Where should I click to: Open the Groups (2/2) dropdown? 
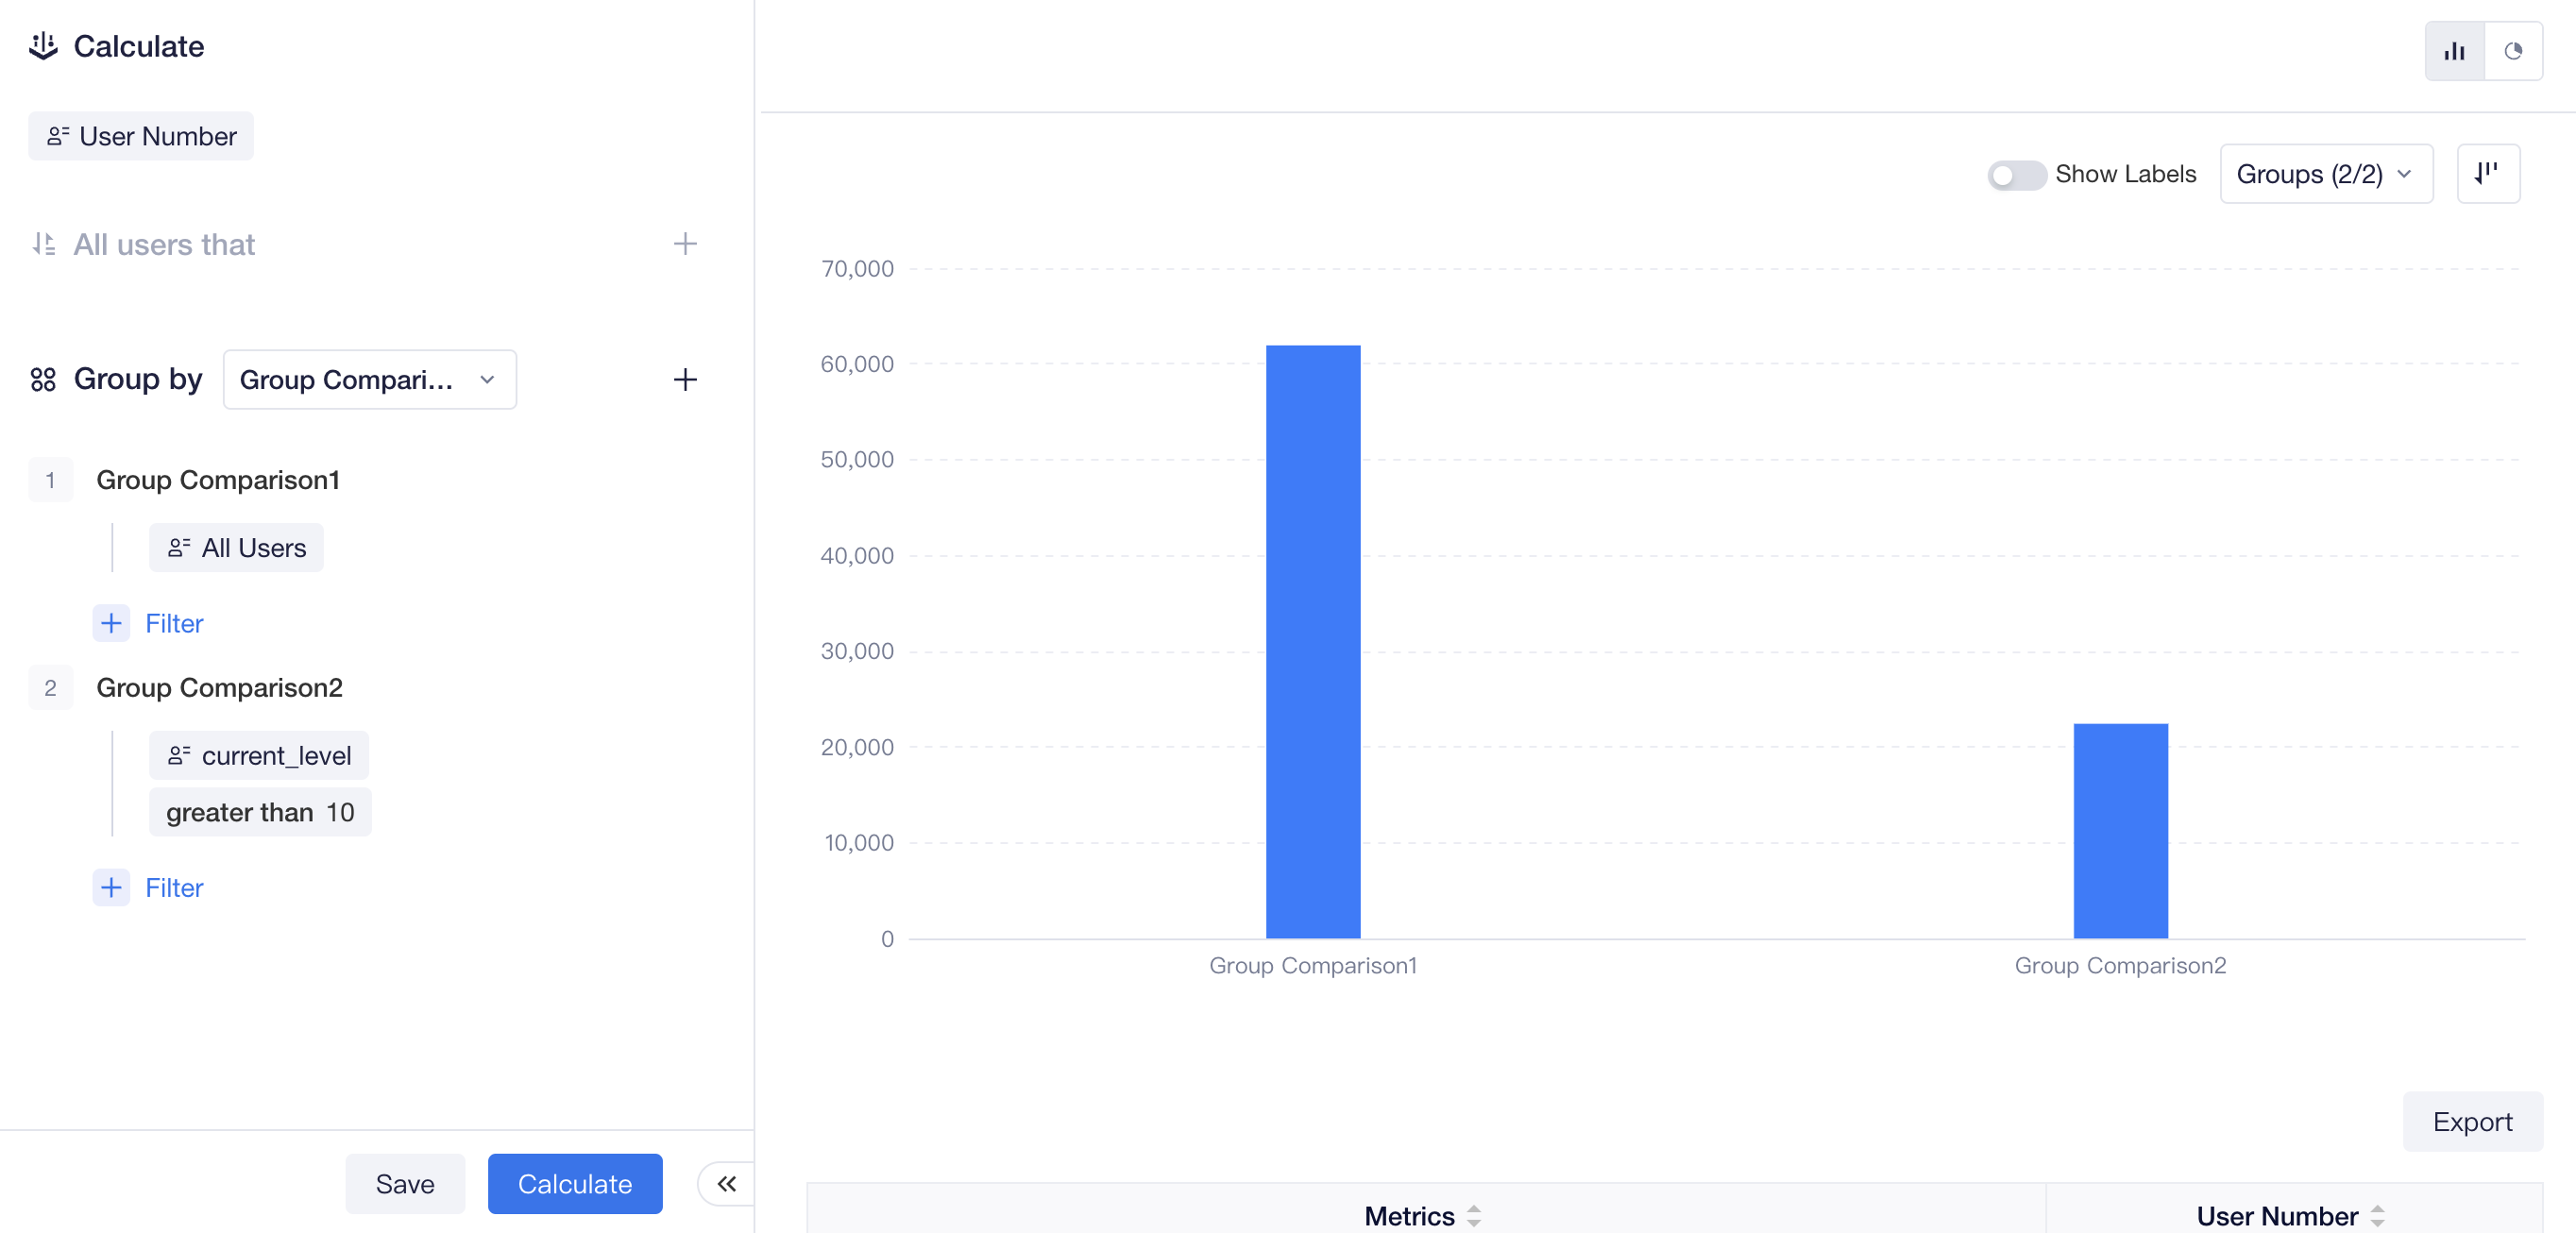(2326, 174)
